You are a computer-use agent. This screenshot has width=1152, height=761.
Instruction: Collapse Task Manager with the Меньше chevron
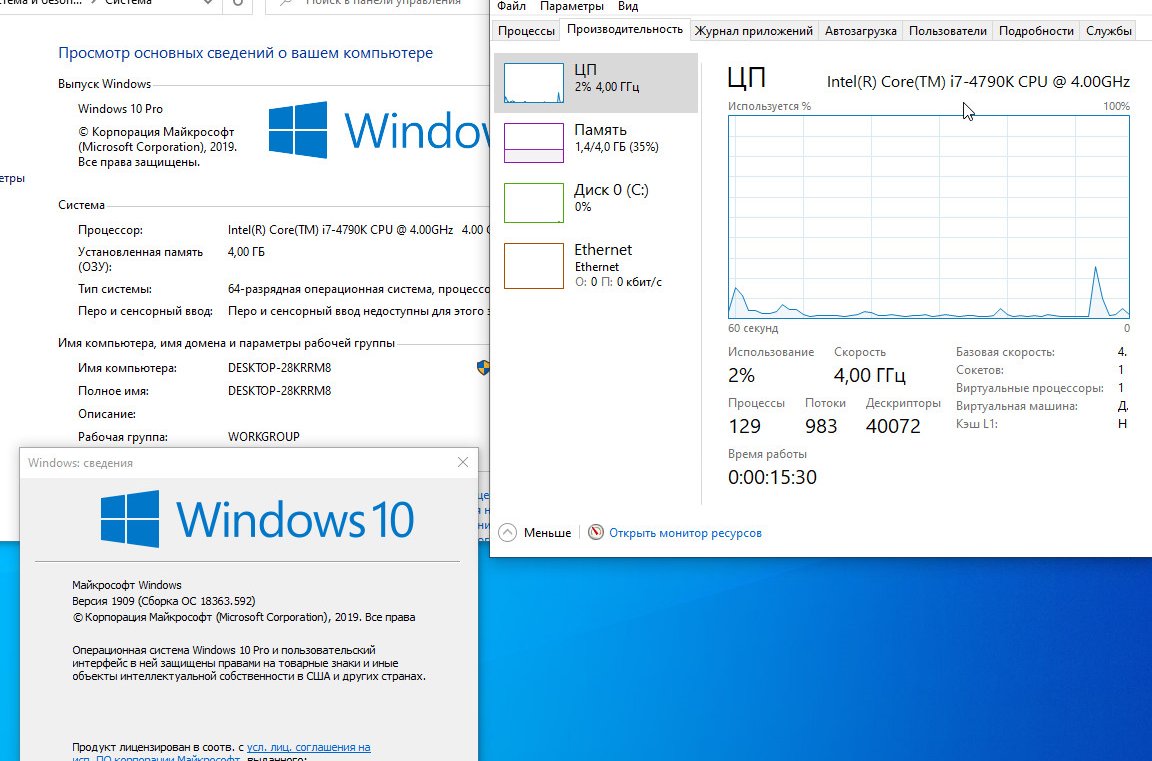508,533
